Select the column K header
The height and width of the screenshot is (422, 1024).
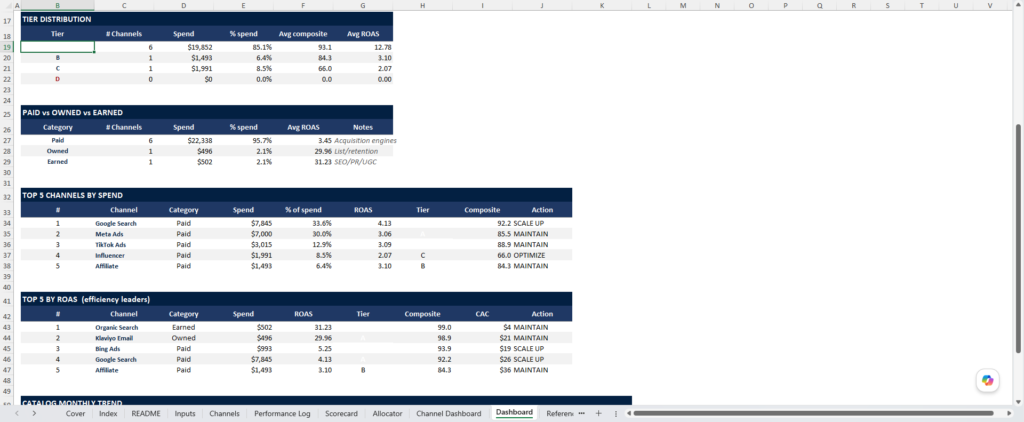601,5
